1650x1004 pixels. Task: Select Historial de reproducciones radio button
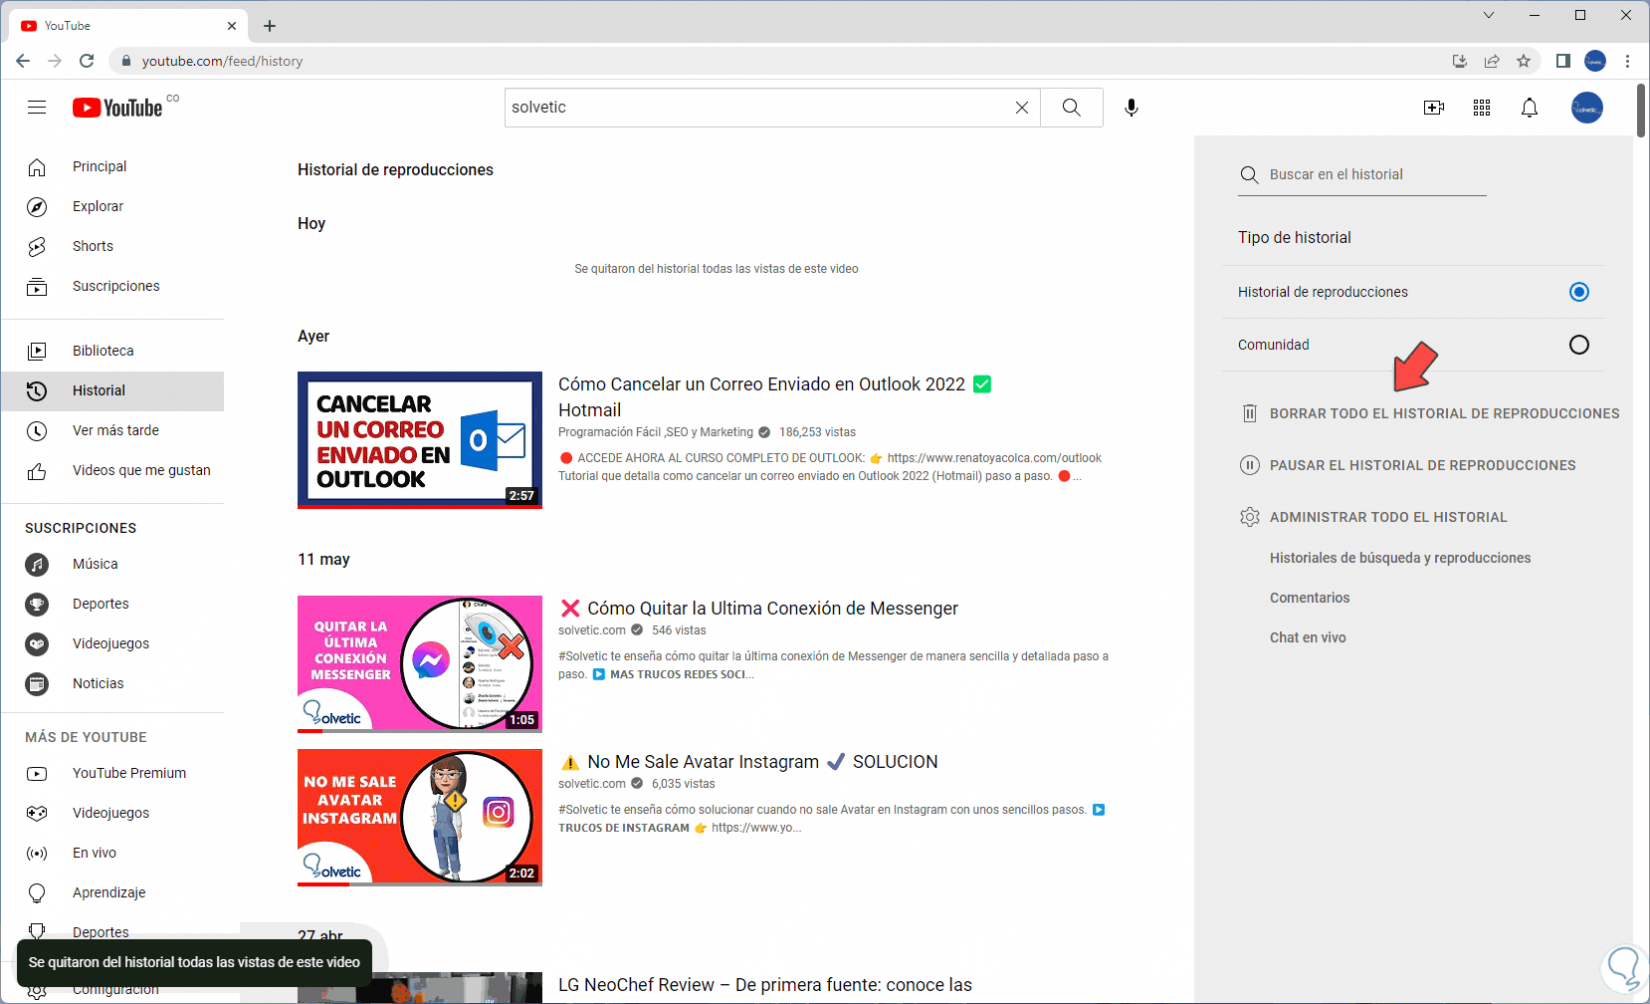pyautogui.click(x=1578, y=292)
